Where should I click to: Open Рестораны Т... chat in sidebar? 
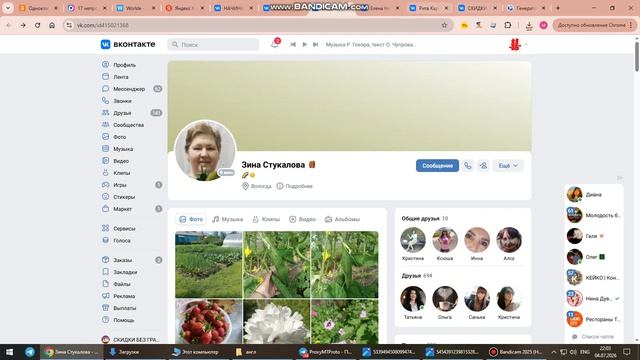(x=593, y=319)
